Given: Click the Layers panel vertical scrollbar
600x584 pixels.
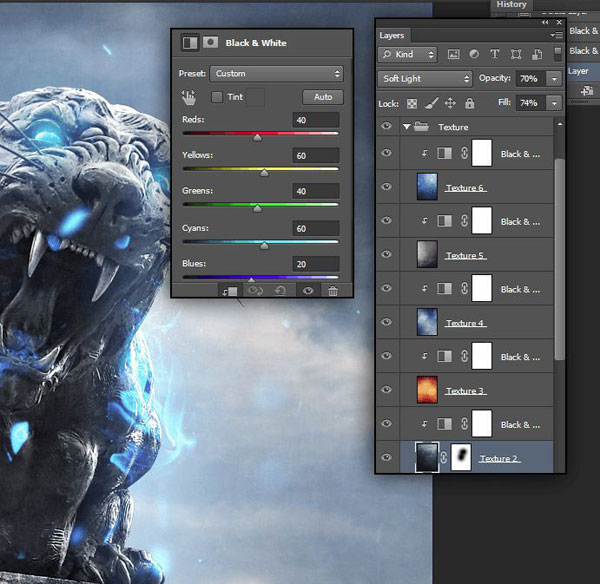Looking at the screenshot, I should (559, 259).
